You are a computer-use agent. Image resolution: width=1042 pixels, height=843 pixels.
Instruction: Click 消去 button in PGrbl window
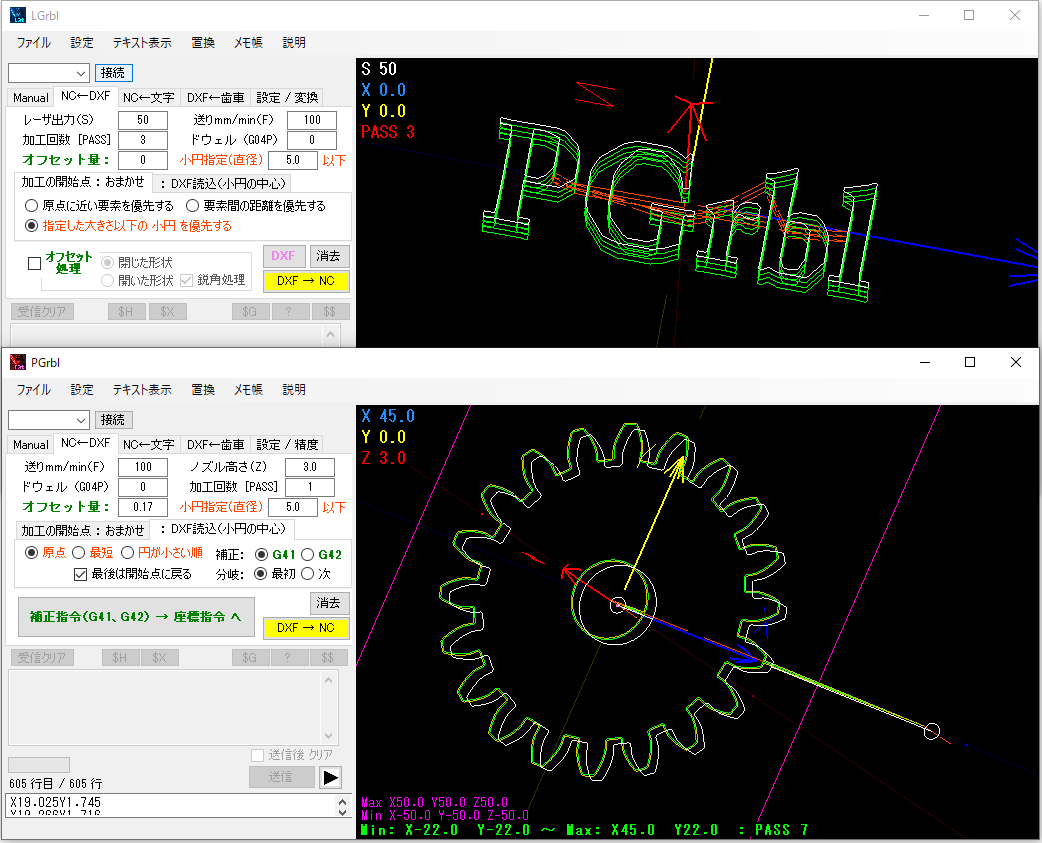(328, 603)
